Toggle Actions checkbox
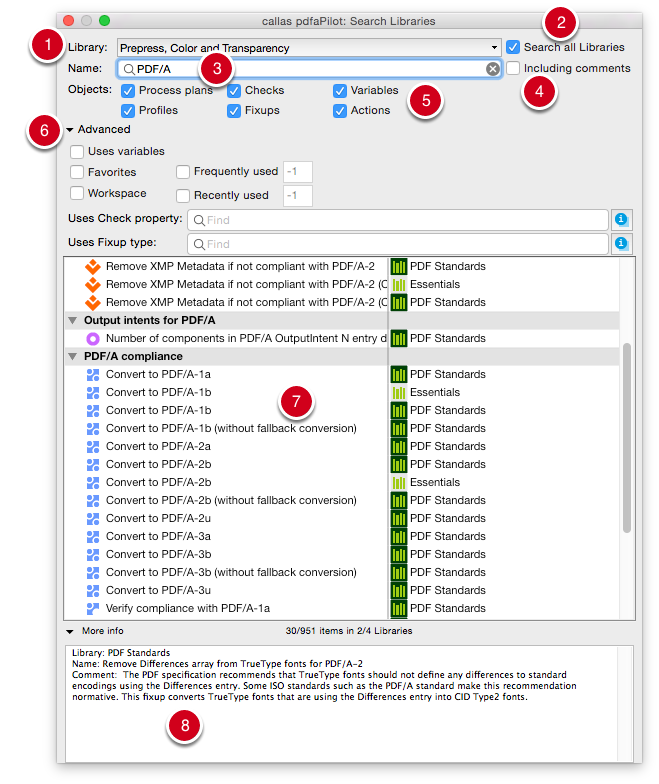 point(340,110)
